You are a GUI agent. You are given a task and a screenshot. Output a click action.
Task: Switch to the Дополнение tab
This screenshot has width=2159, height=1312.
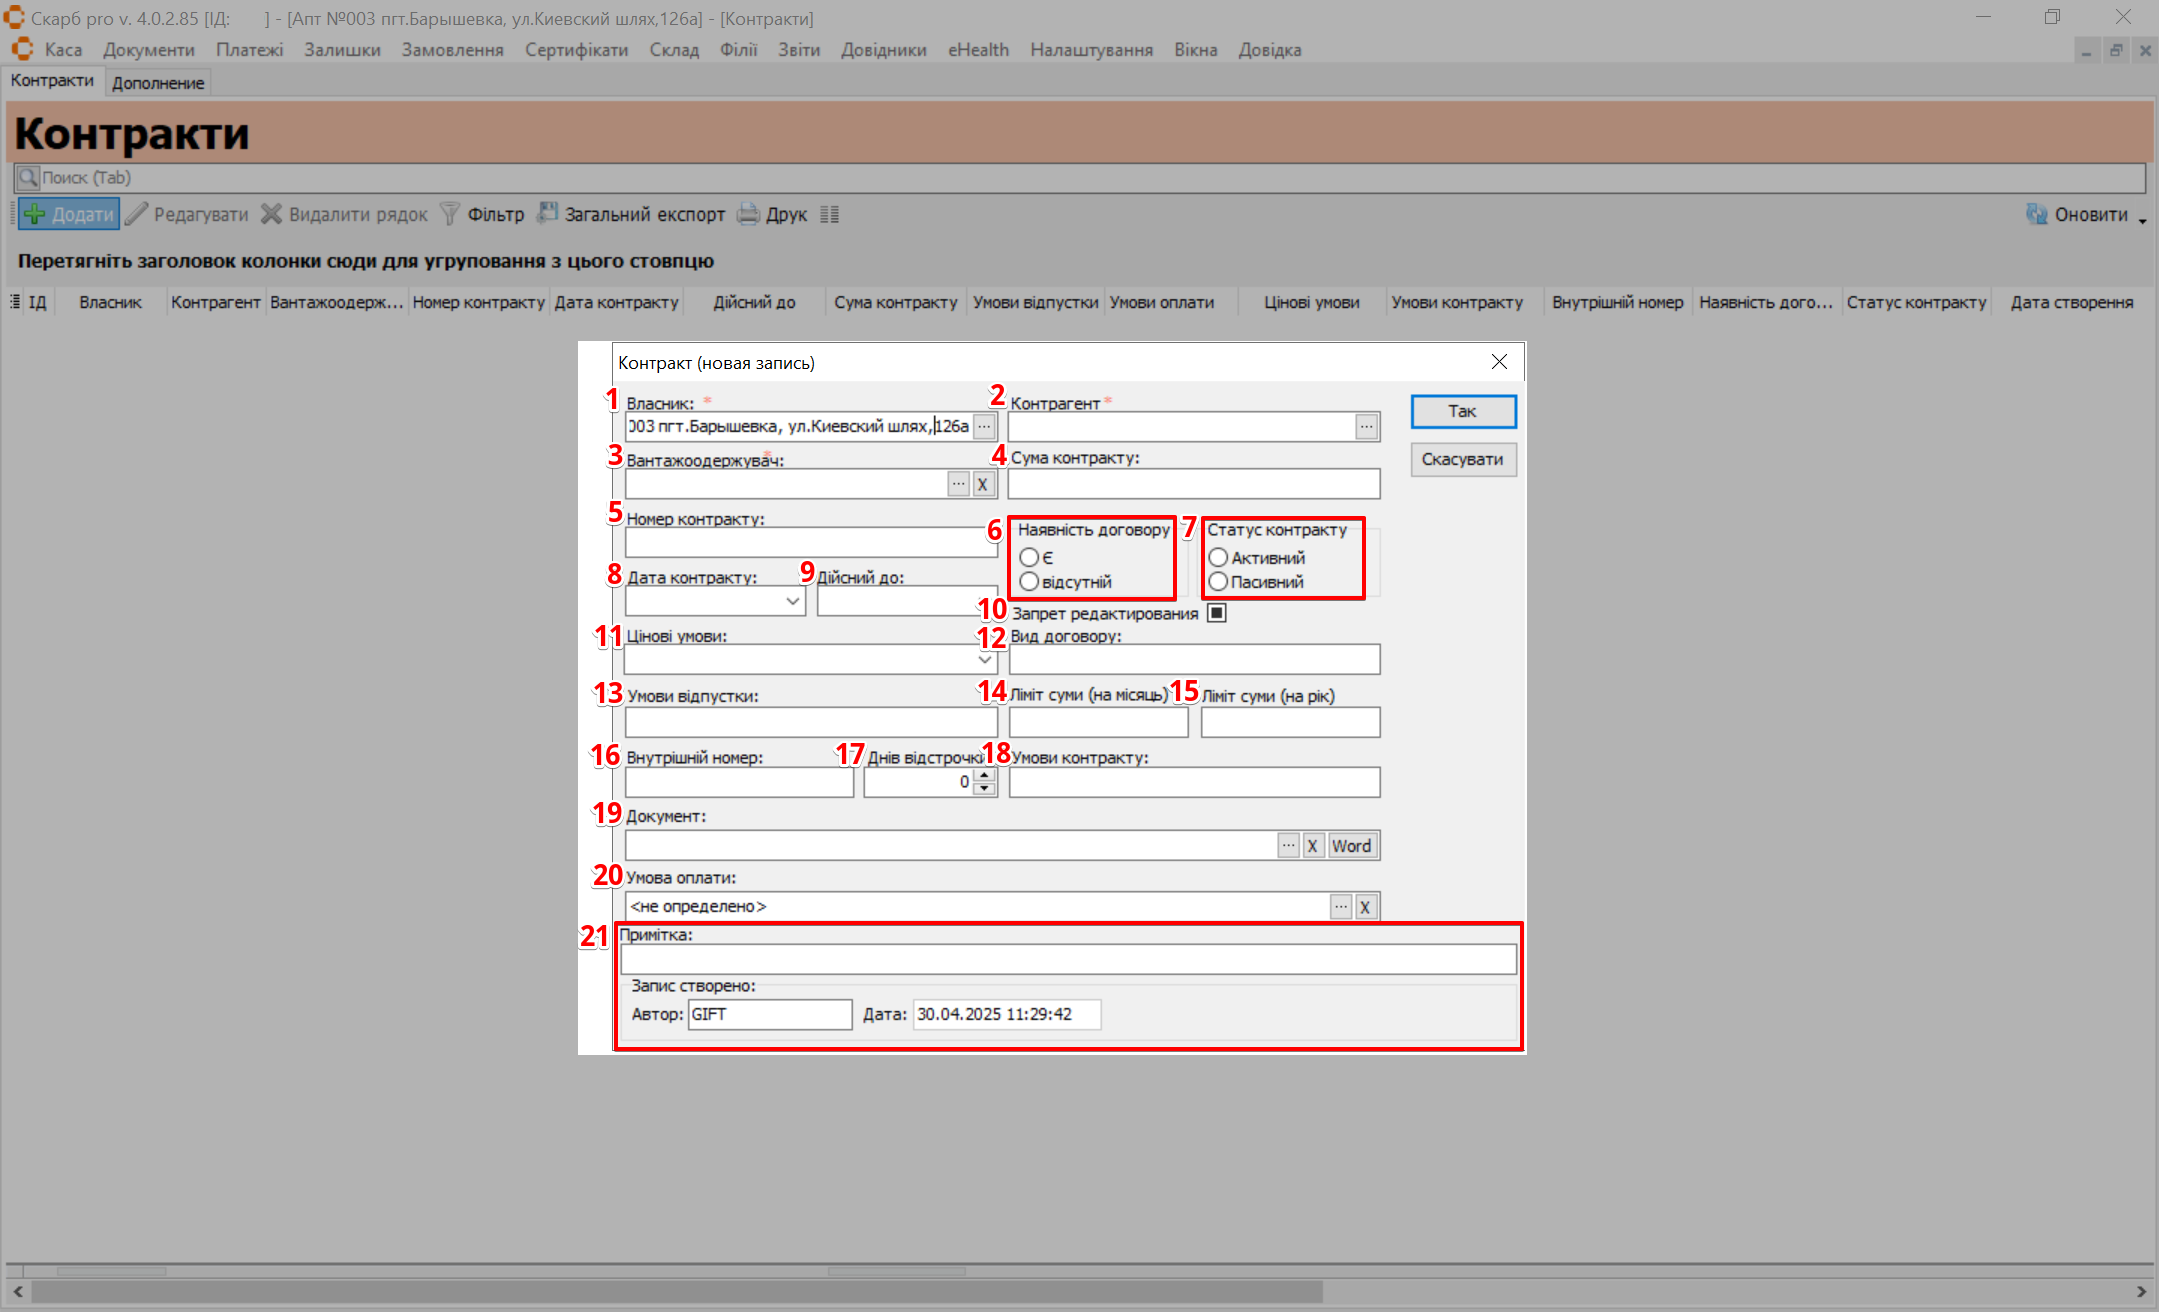[158, 83]
